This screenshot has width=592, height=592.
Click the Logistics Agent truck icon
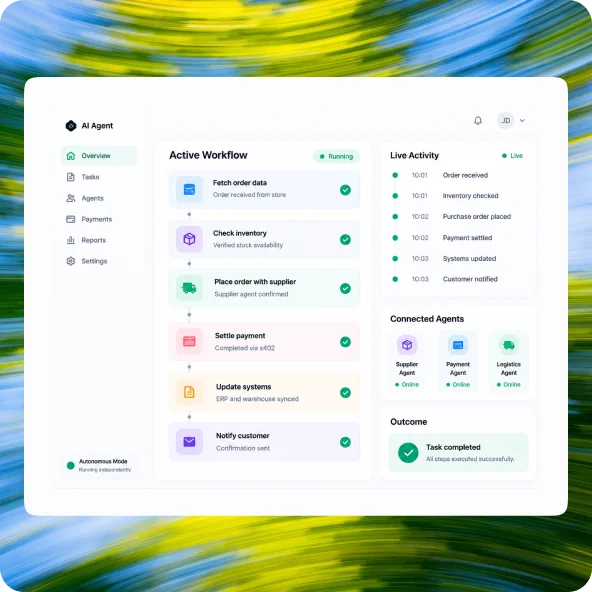pos(509,345)
